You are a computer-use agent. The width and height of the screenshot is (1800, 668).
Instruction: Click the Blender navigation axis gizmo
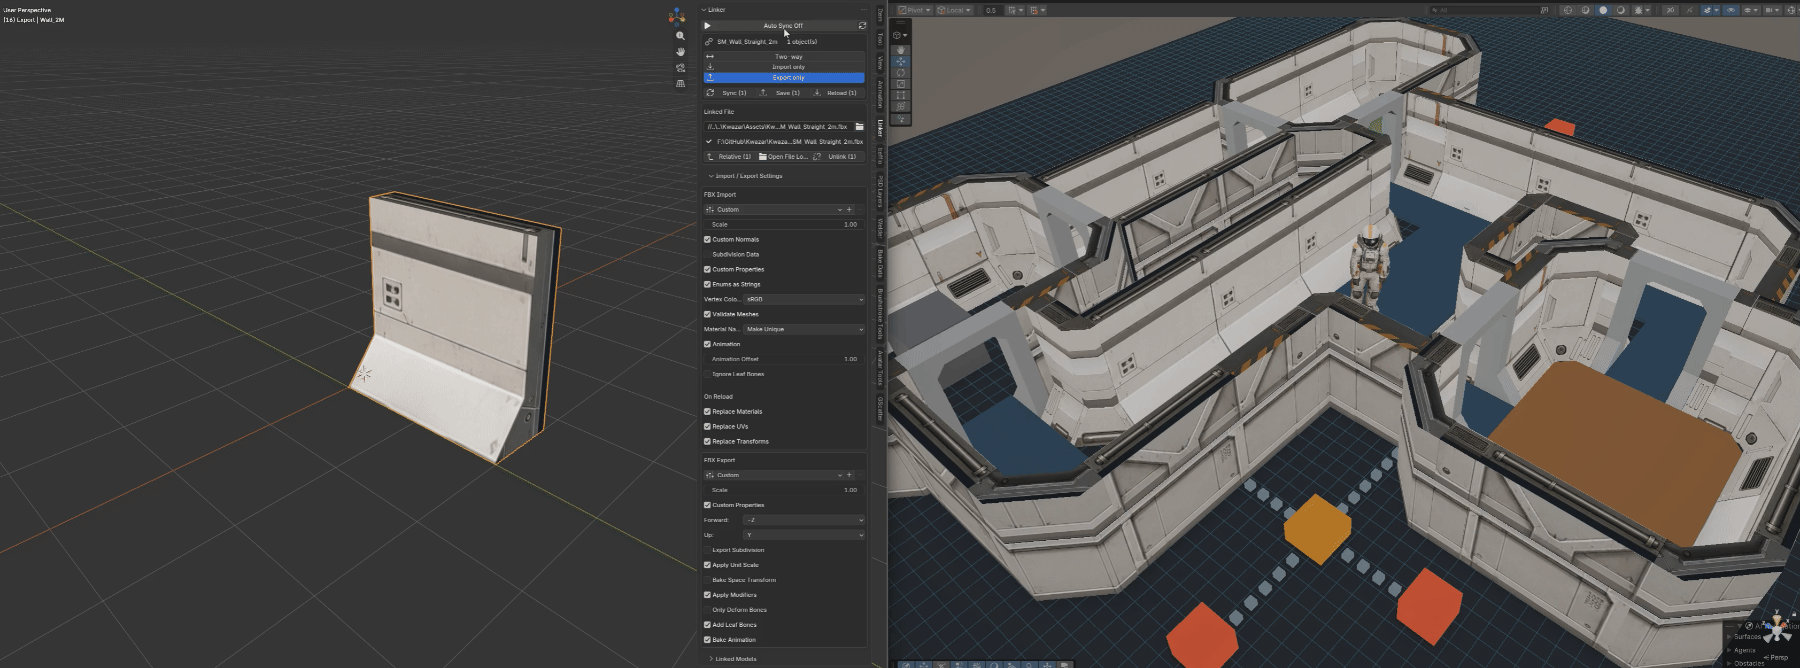[x=677, y=15]
